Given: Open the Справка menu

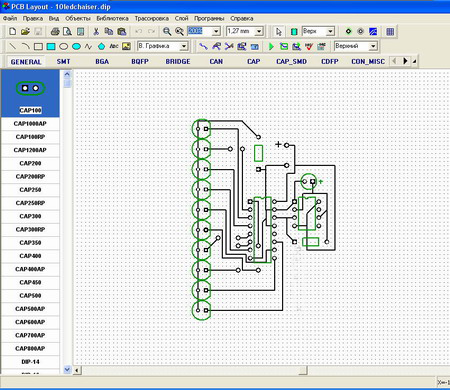Looking at the screenshot, I should pyautogui.click(x=242, y=18).
